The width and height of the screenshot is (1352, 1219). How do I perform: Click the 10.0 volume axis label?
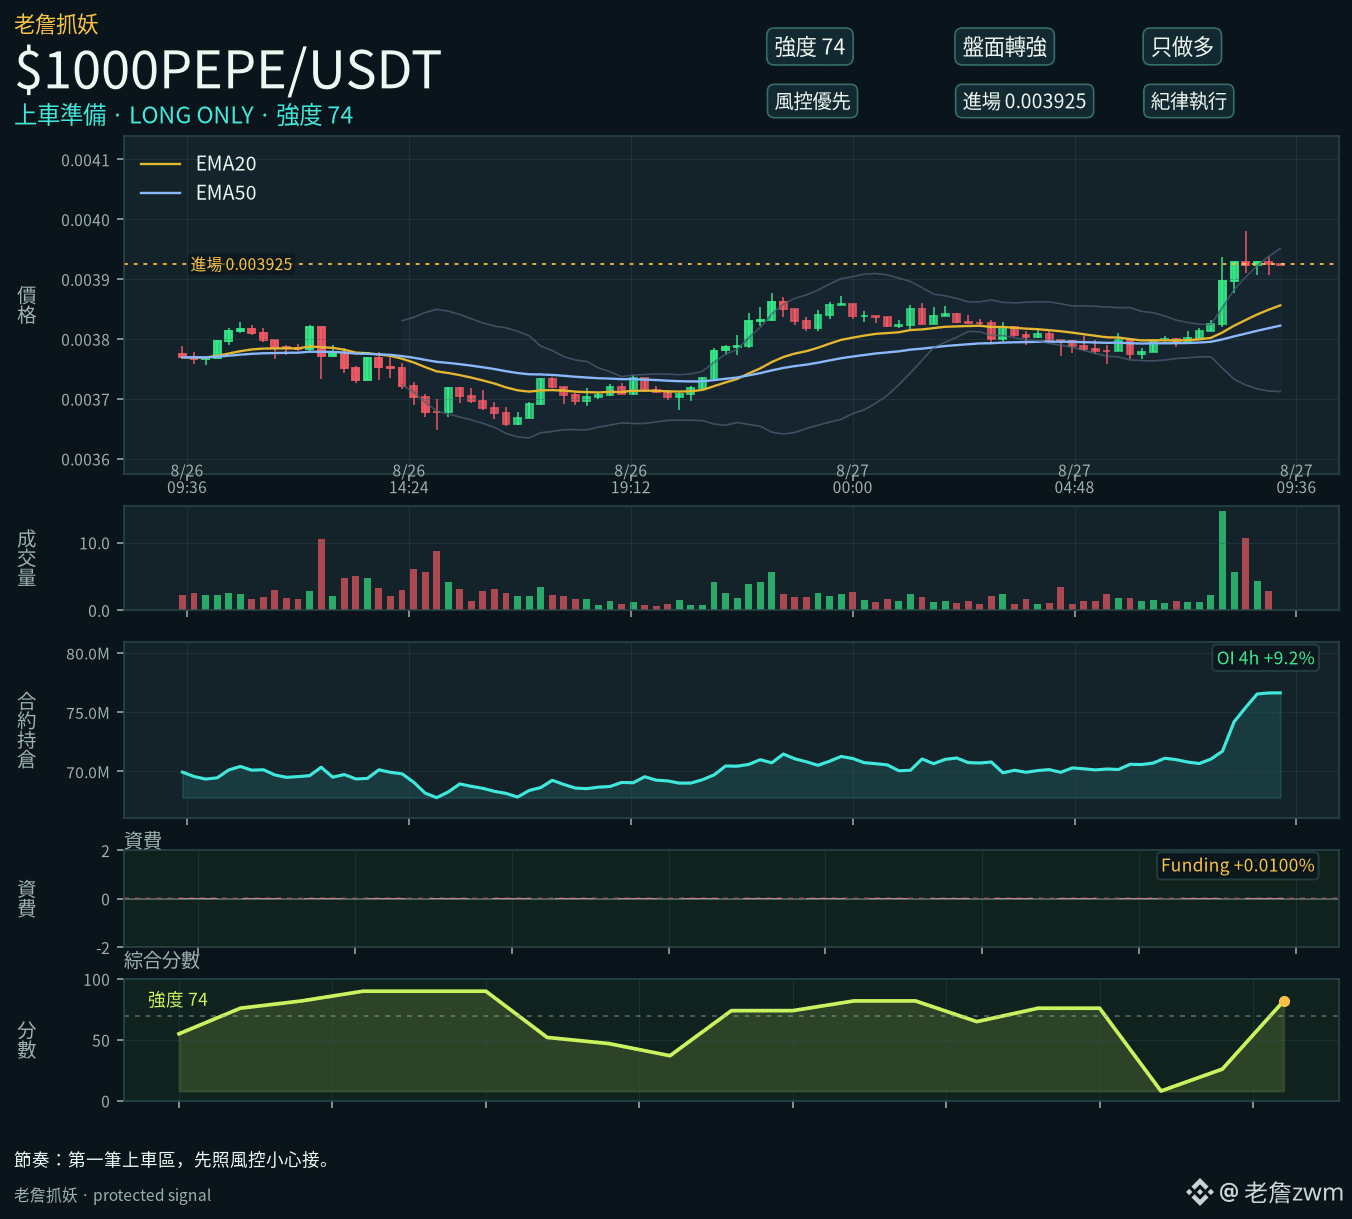[x=95, y=544]
